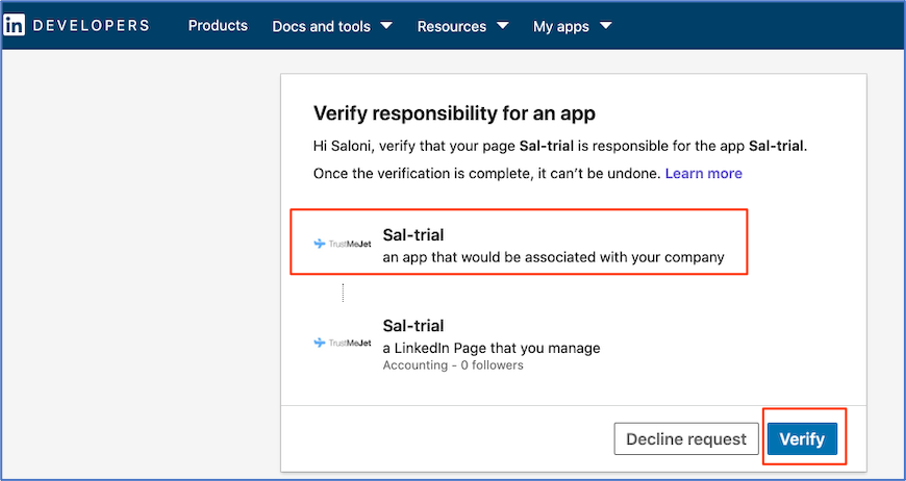Viewport: 906px width, 481px height.
Task: Click 'an app that would be associated with your company'
Action: [x=553, y=257]
